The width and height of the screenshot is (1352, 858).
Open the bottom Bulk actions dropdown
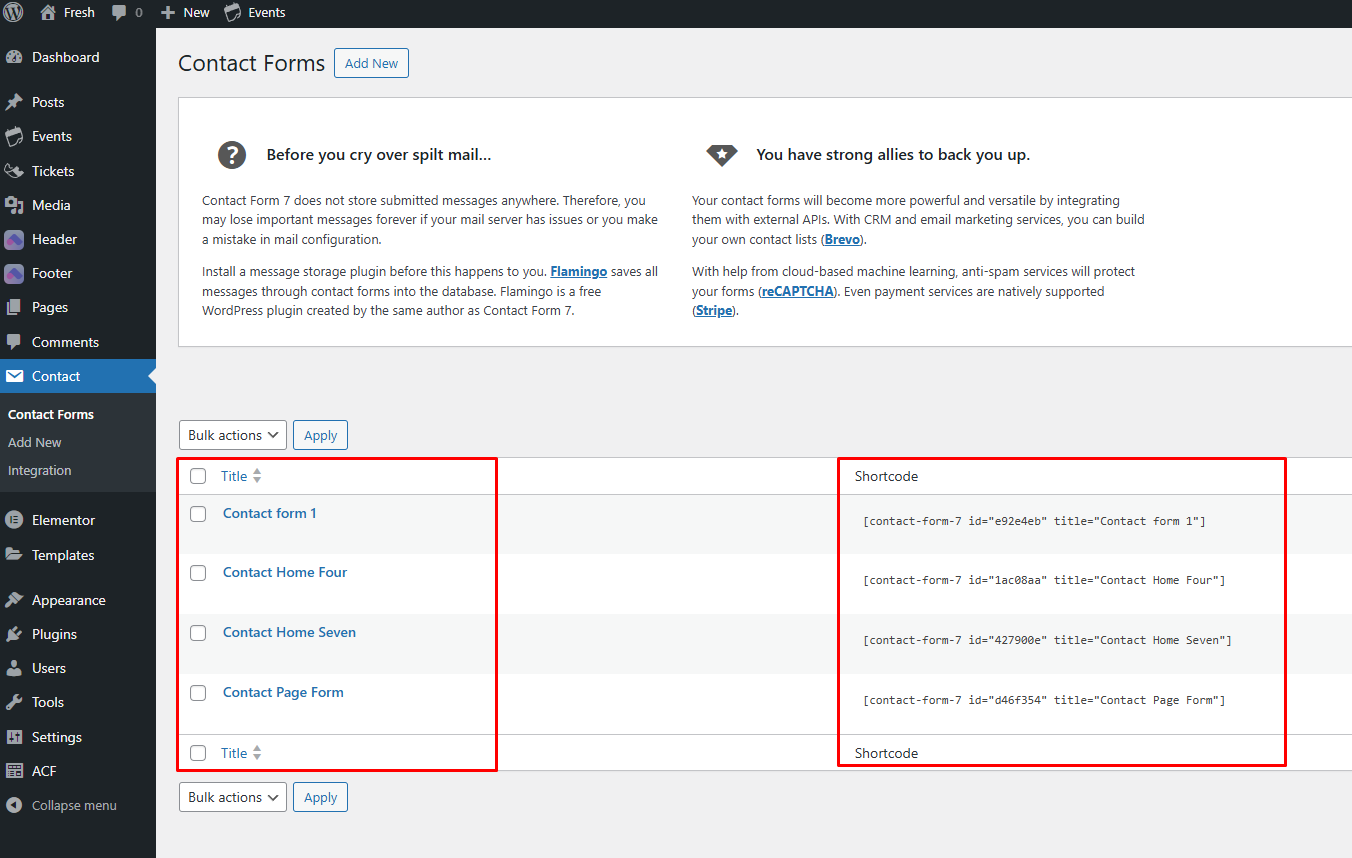tap(233, 797)
